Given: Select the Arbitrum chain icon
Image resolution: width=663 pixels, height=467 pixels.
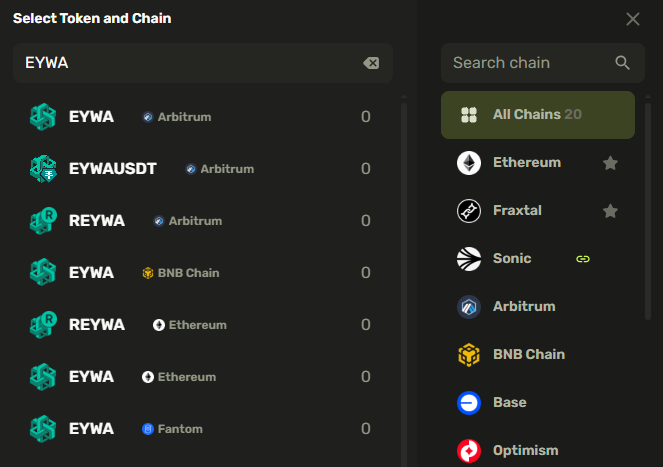Looking at the screenshot, I should coord(469,307).
